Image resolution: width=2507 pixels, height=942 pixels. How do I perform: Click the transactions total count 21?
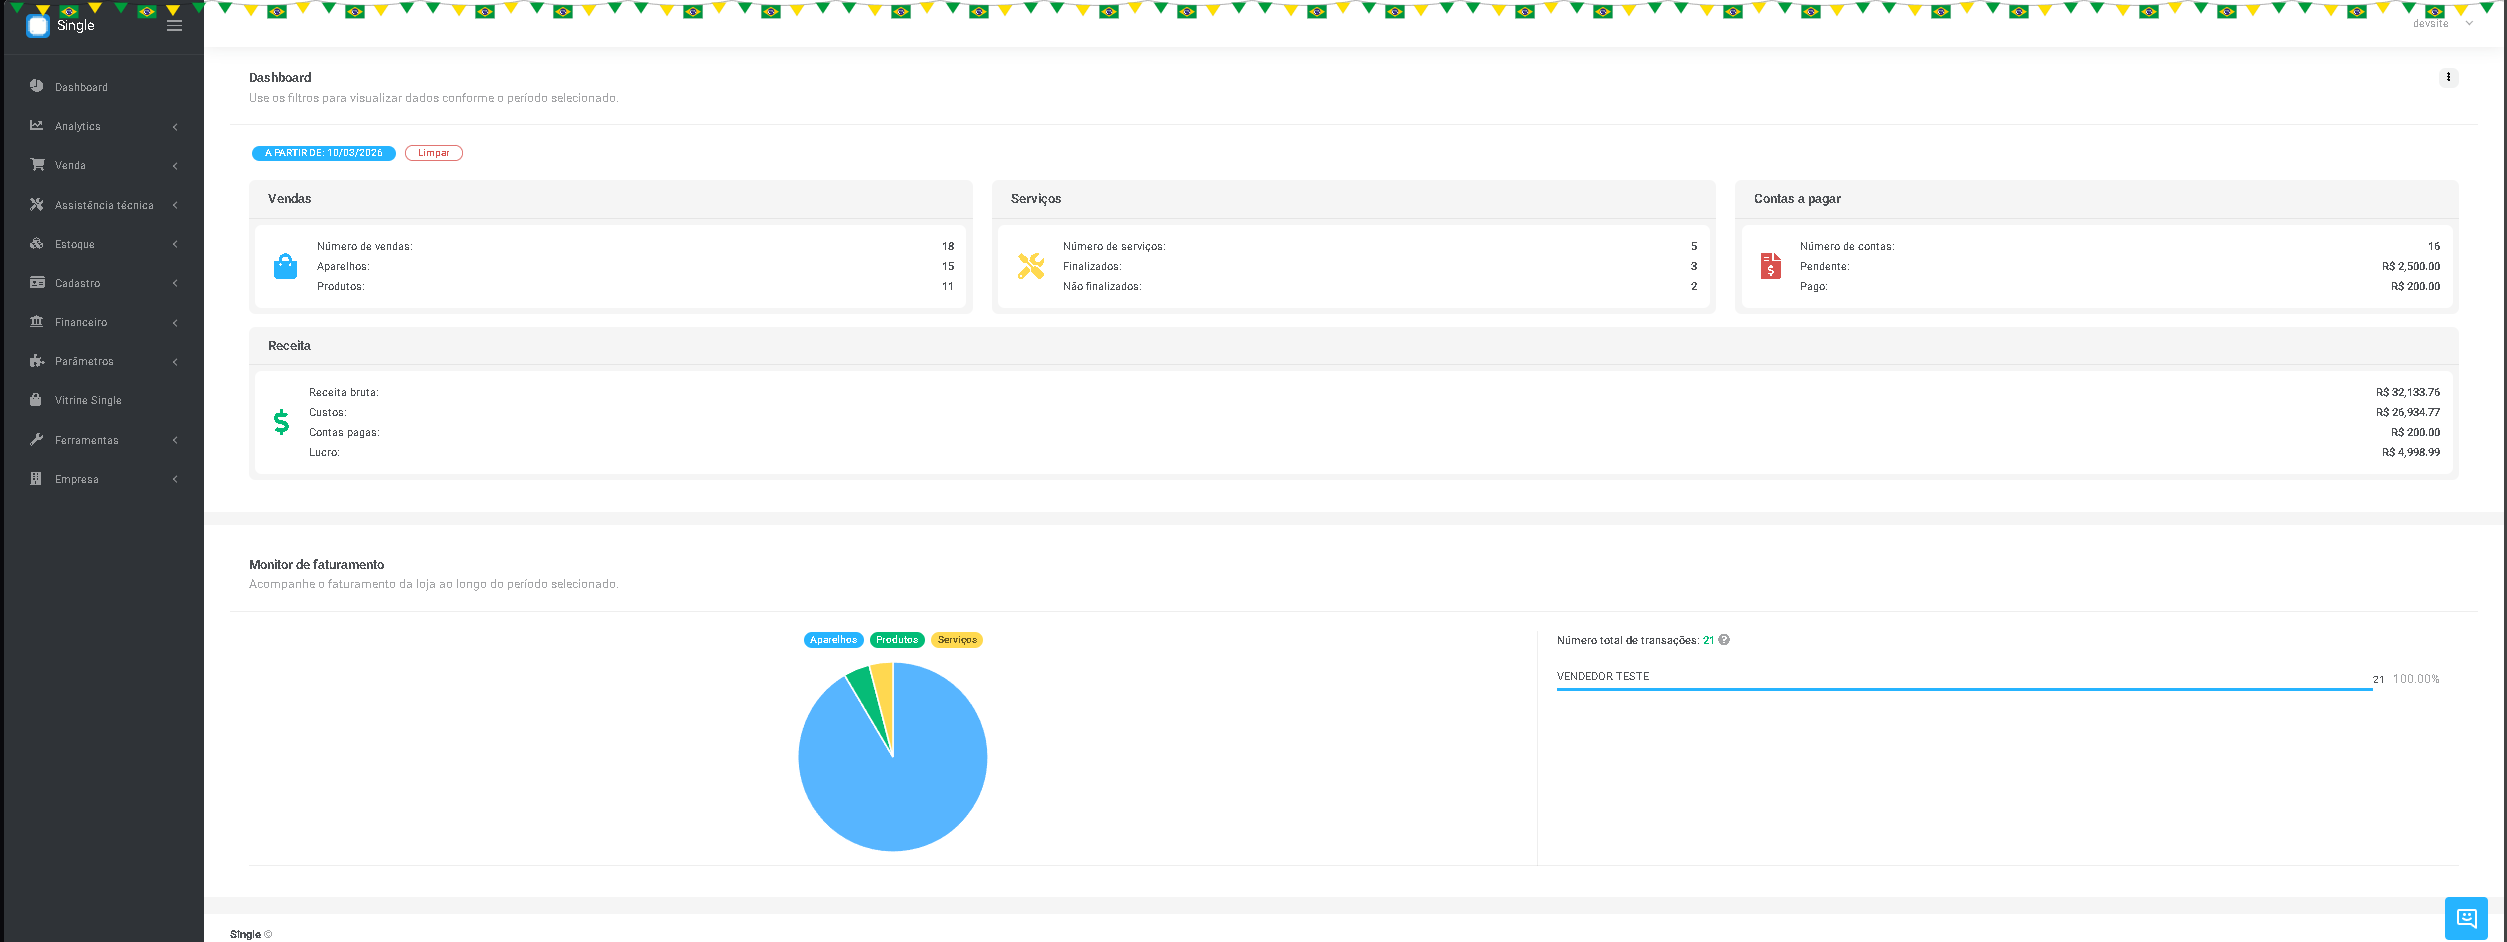pyautogui.click(x=1709, y=640)
